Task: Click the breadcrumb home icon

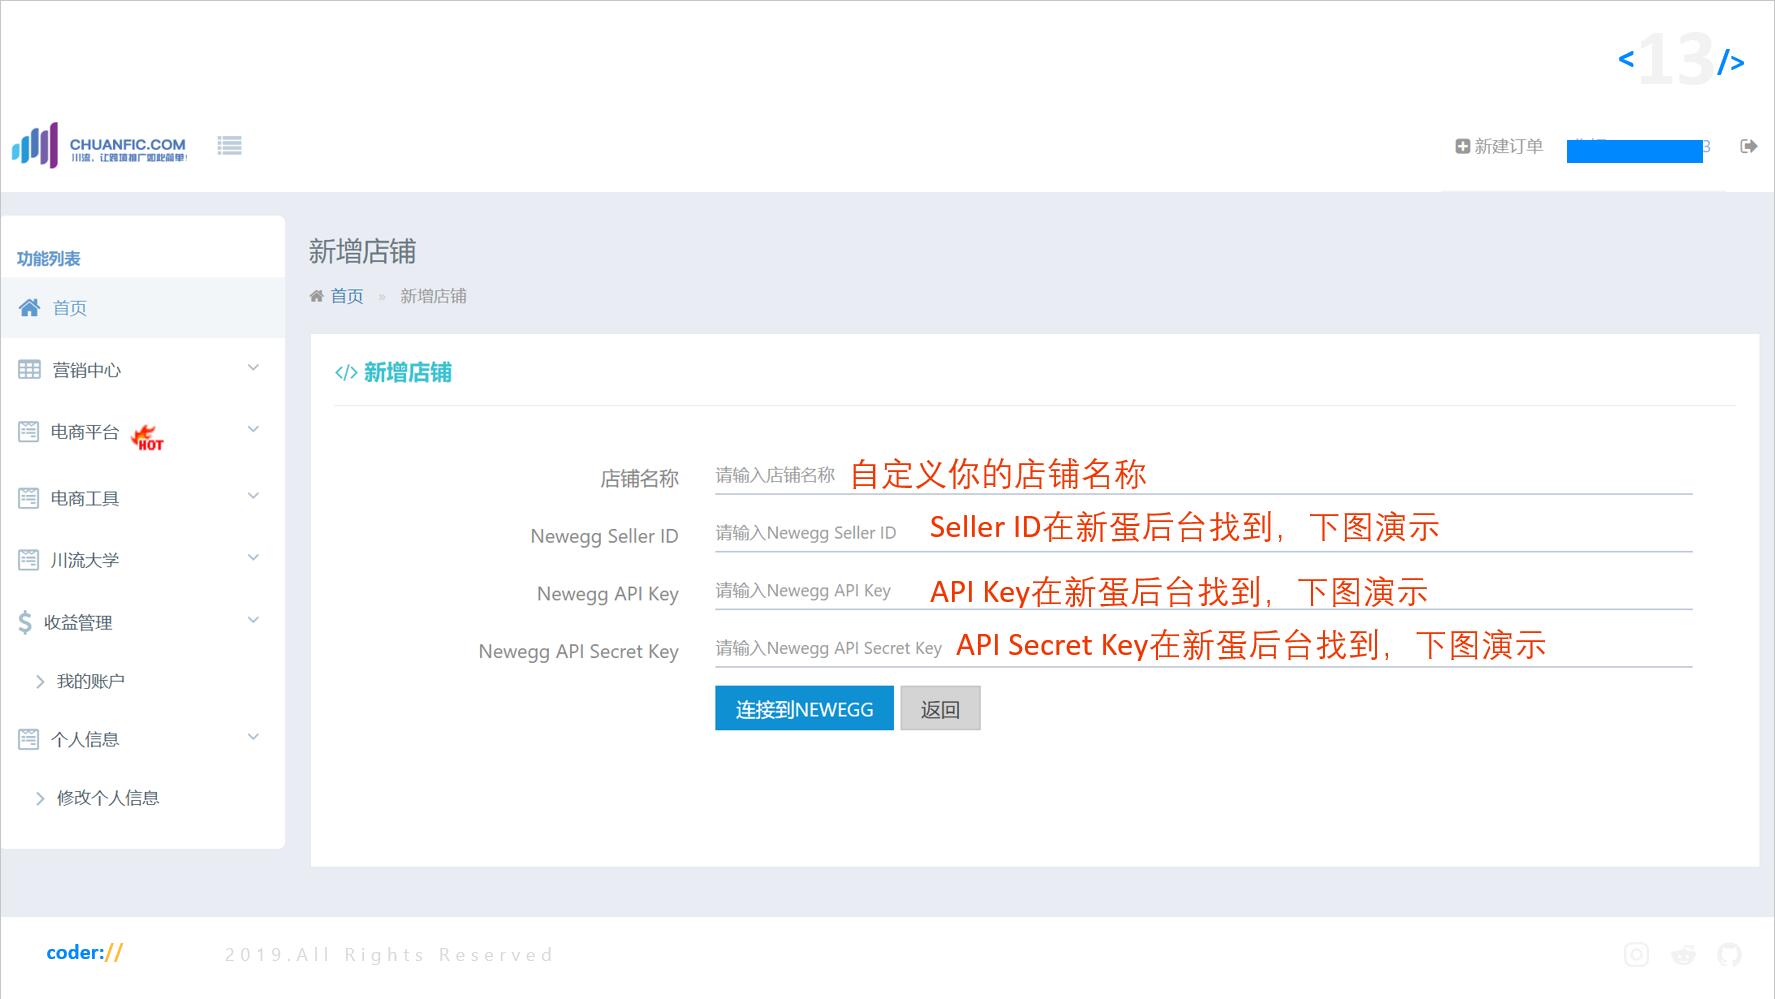Action: click(317, 296)
